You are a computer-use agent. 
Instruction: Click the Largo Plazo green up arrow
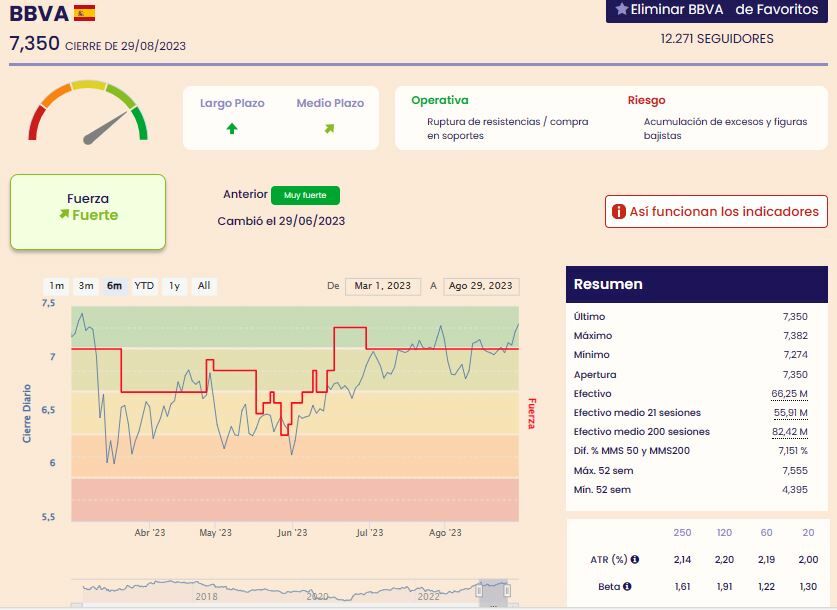(x=232, y=129)
